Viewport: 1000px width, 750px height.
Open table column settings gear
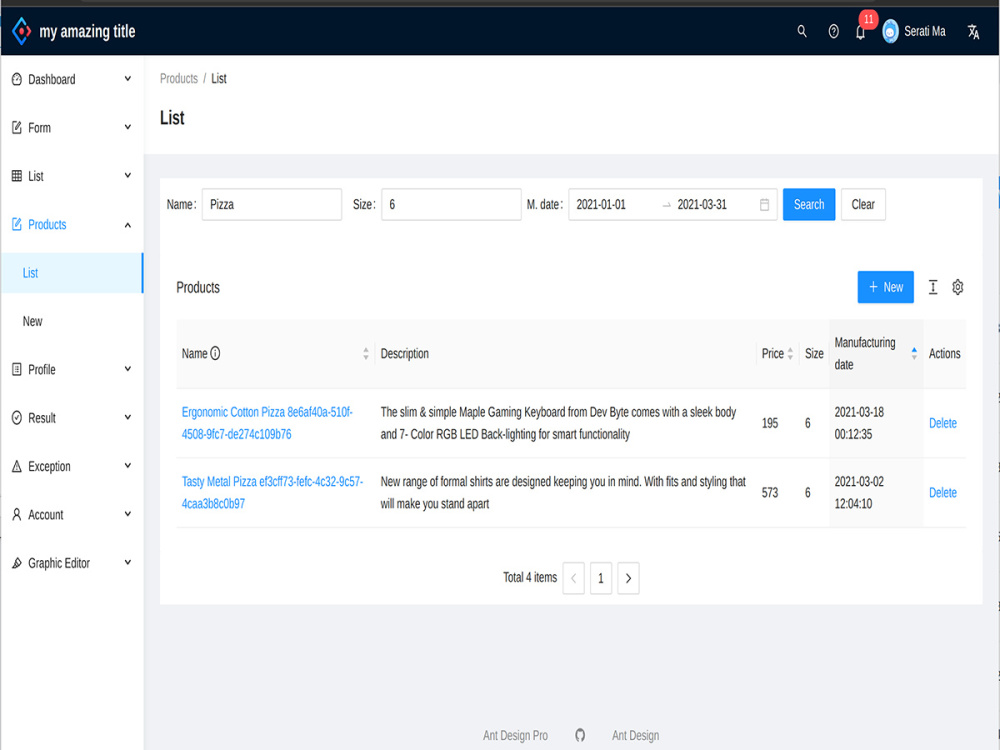point(957,287)
